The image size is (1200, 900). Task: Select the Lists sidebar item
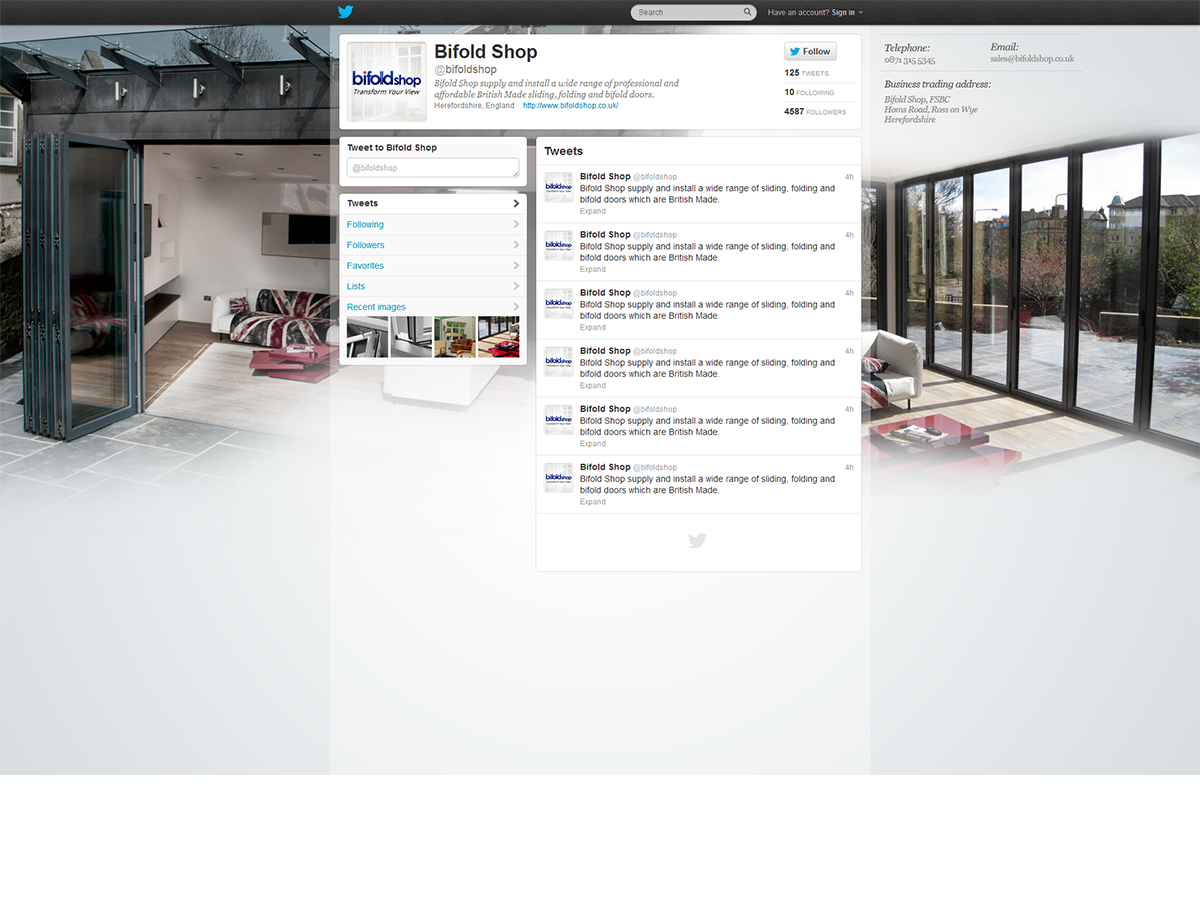tap(433, 286)
